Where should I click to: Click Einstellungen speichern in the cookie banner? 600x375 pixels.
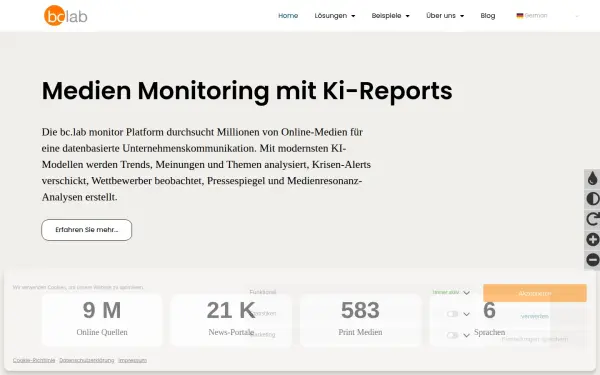[x=535, y=339]
